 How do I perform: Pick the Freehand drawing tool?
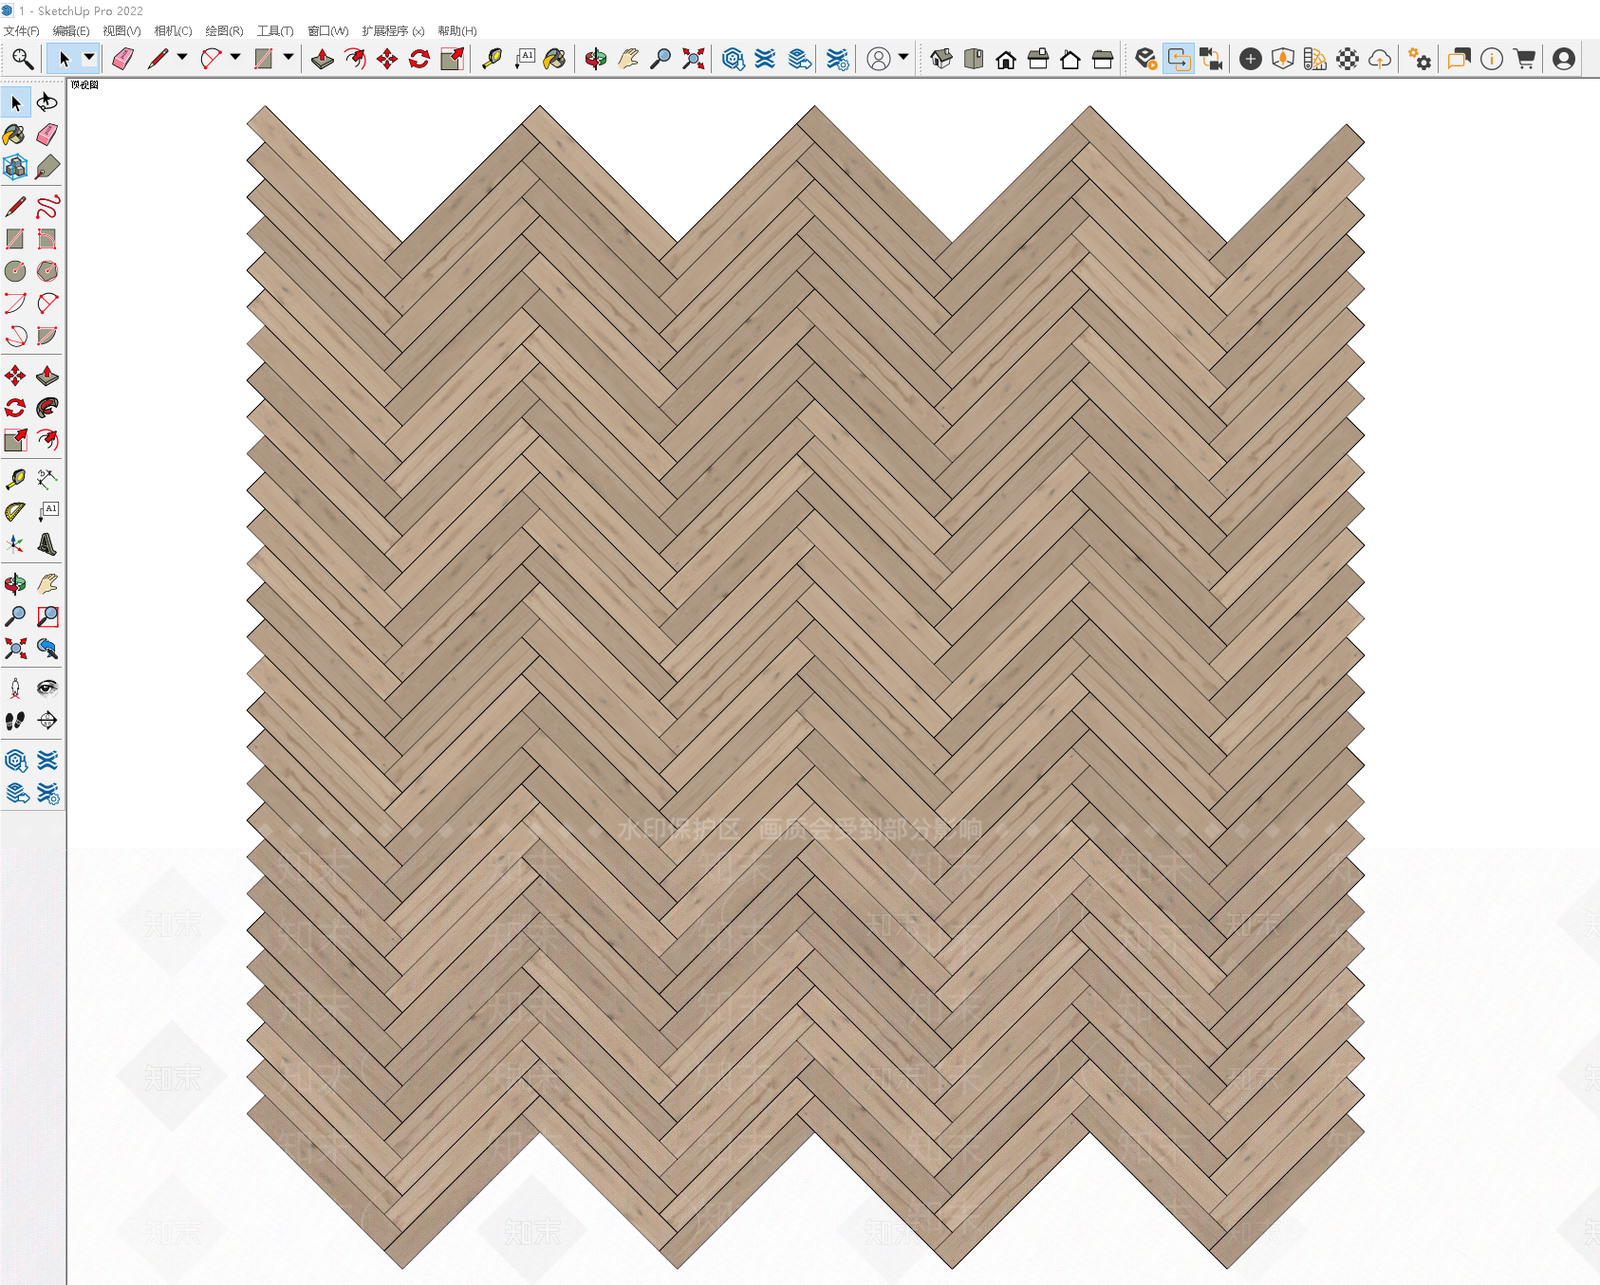47,207
